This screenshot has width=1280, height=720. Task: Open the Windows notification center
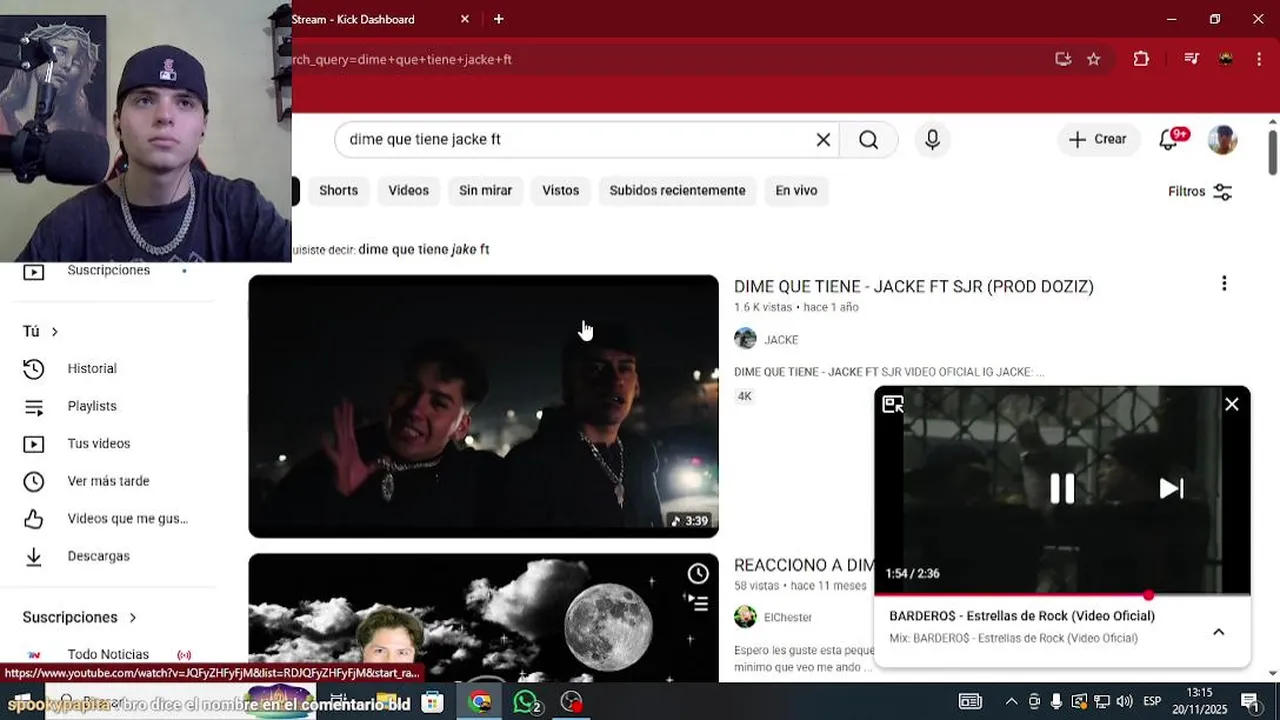(1250, 702)
